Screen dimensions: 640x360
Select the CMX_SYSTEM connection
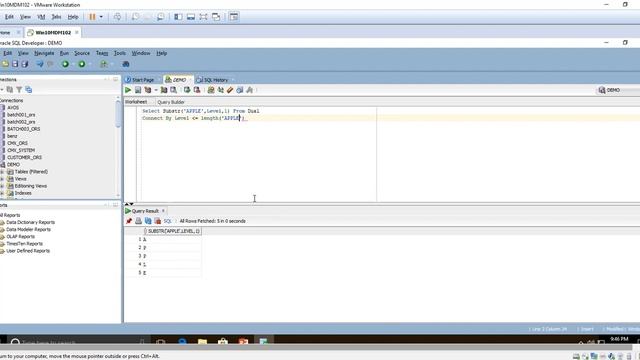coord(21,150)
